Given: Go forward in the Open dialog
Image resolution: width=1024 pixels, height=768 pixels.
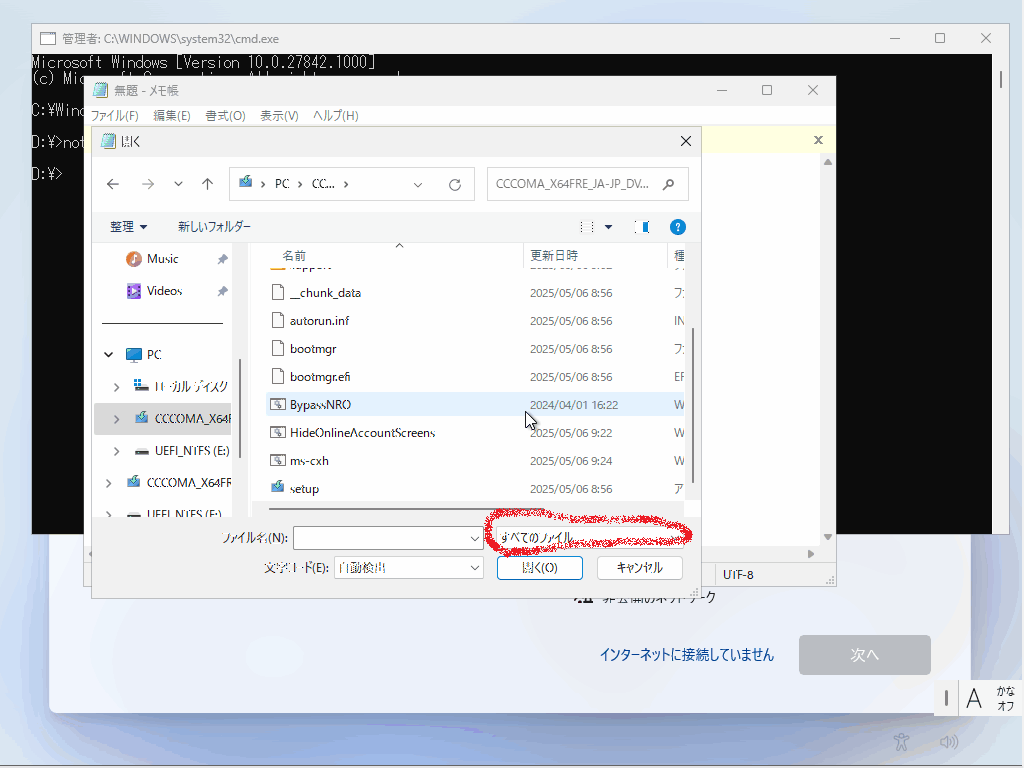Looking at the screenshot, I should (x=148, y=184).
